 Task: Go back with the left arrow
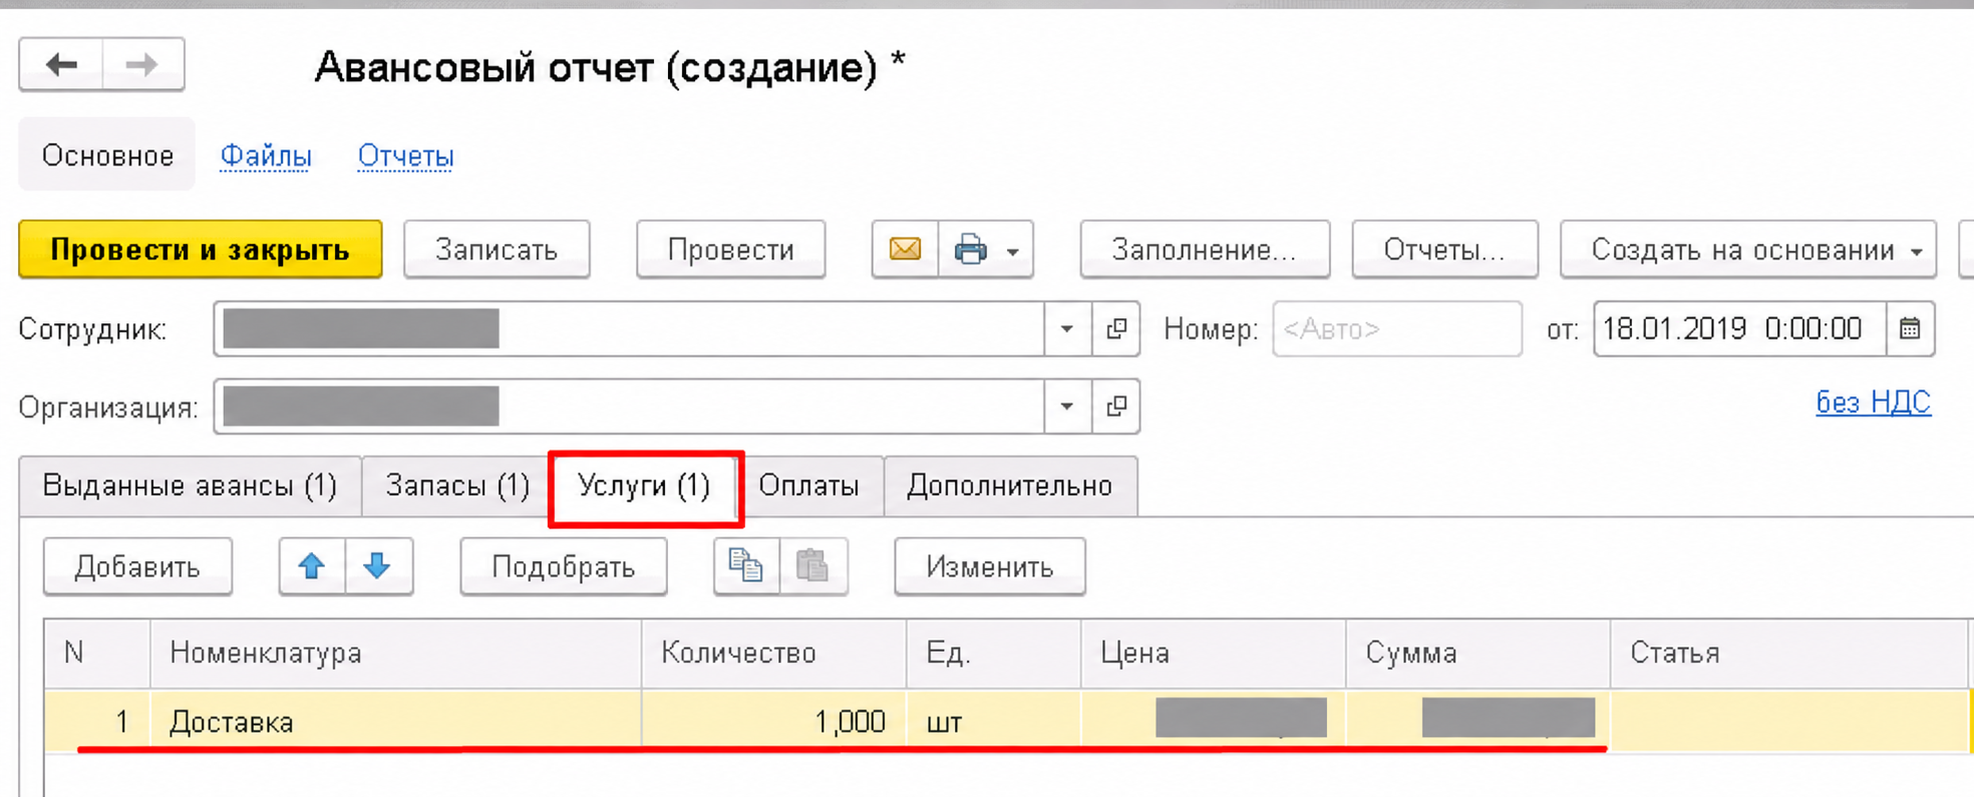pyautogui.click(x=61, y=64)
